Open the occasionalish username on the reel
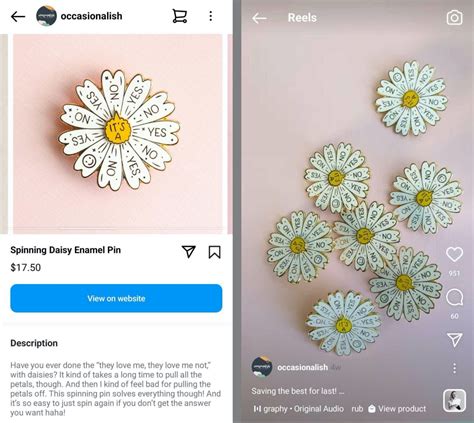The height and width of the screenshot is (423, 474). (302, 367)
